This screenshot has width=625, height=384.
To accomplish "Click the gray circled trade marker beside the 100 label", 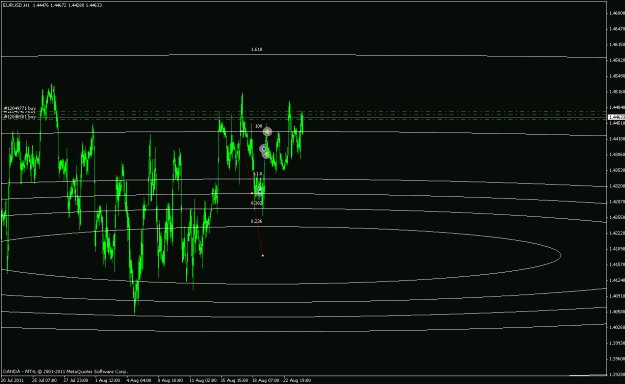I will click(x=267, y=131).
